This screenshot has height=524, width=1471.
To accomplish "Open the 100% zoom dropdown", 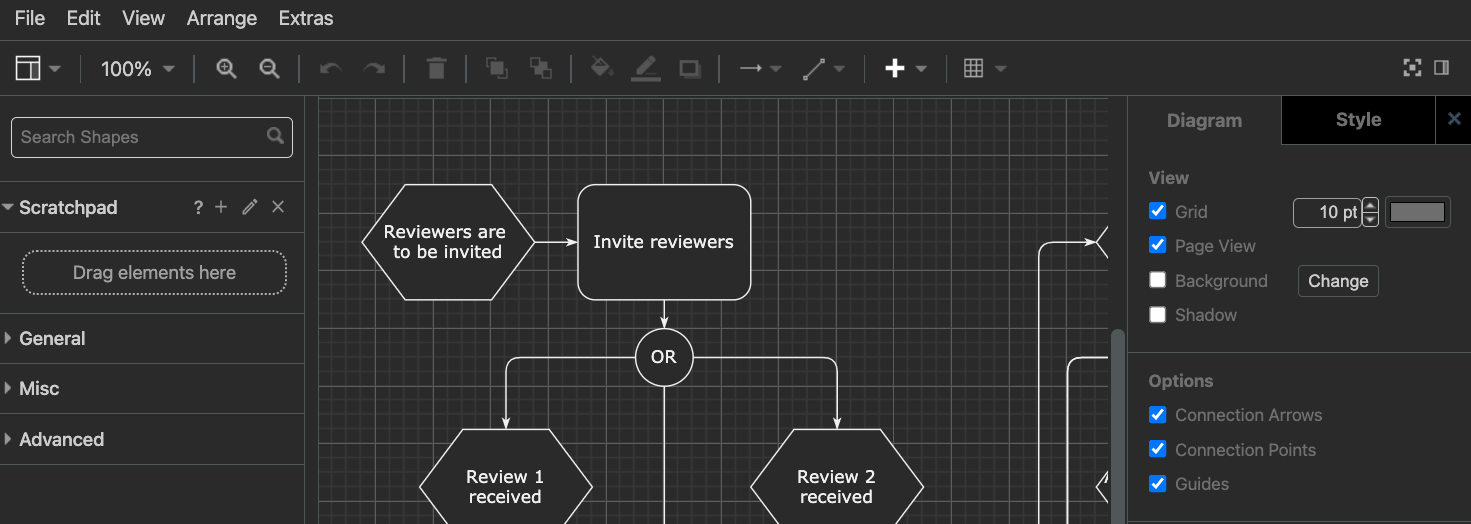I will click(x=138, y=68).
